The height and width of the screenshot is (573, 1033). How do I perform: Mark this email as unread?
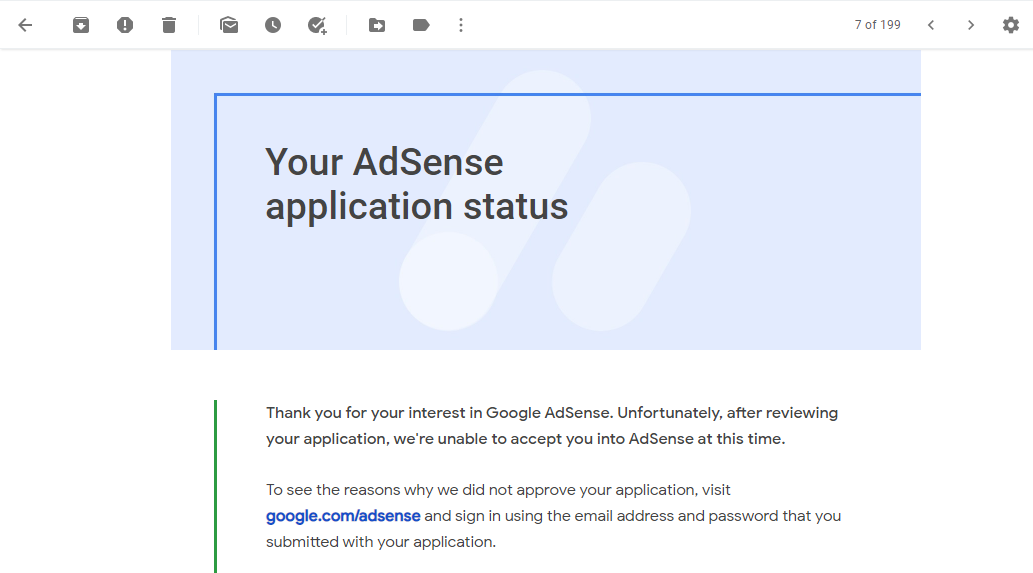click(x=229, y=25)
